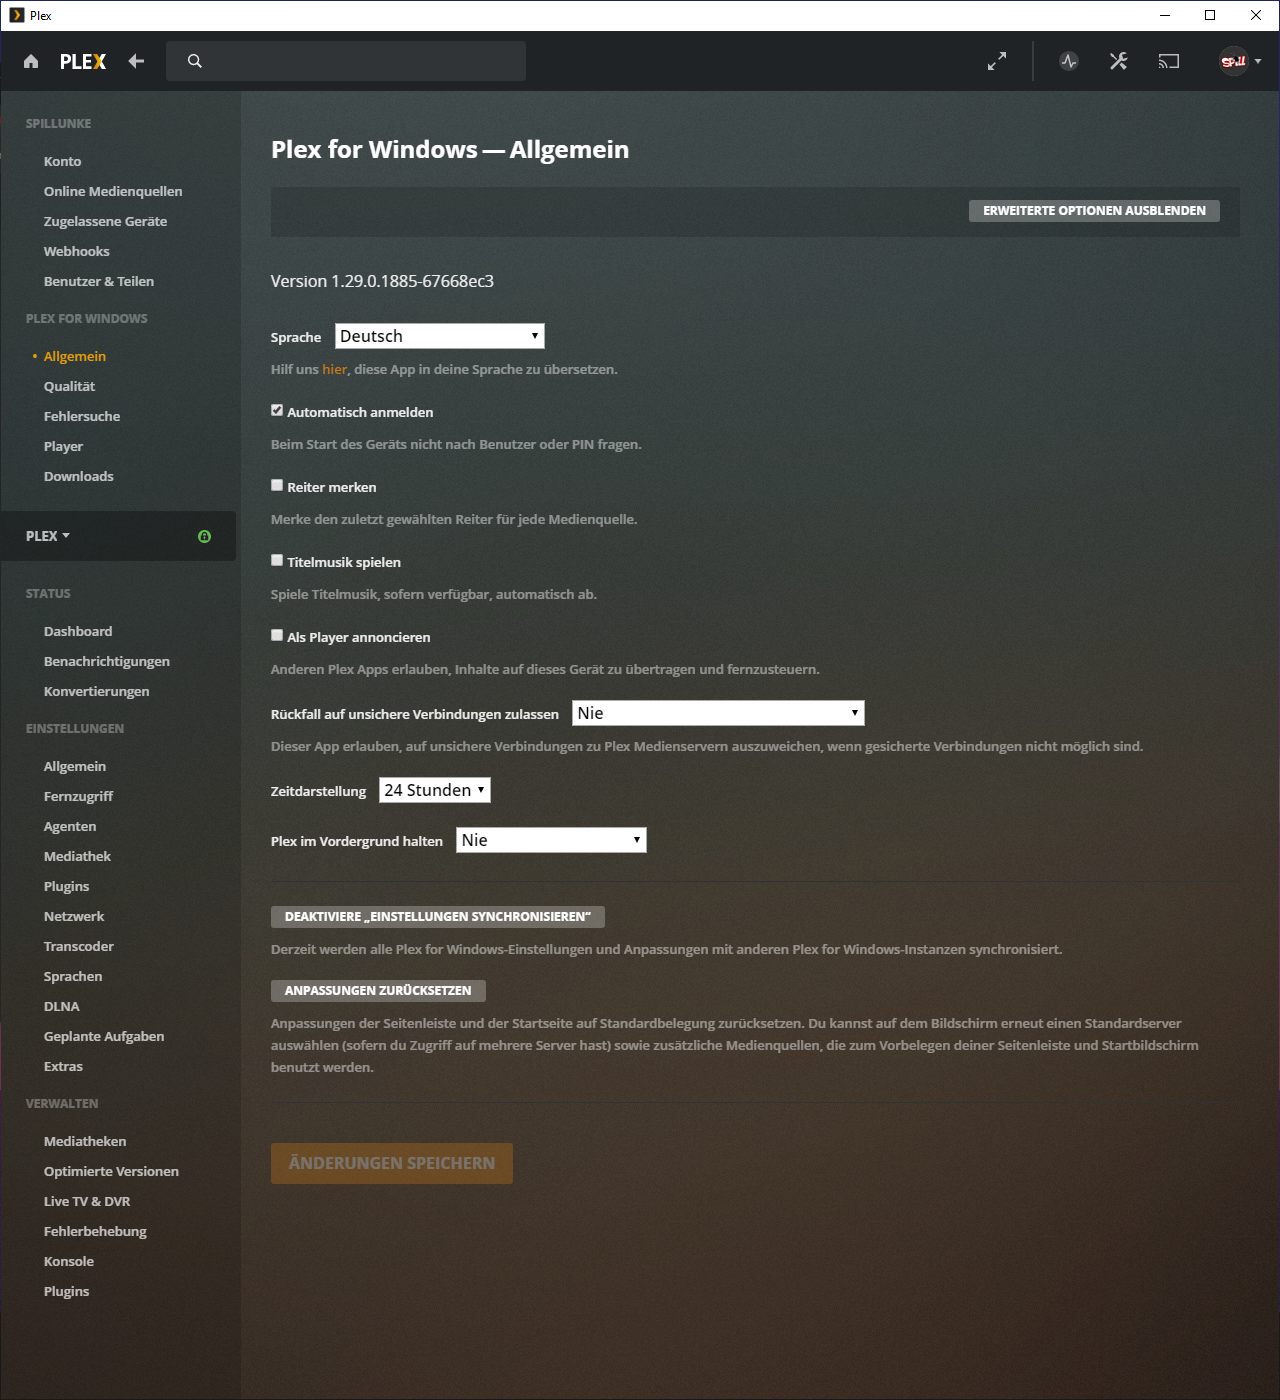This screenshot has width=1280, height=1400.
Task: Open settings via wrench and screwdriver icon
Action: (x=1119, y=61)
